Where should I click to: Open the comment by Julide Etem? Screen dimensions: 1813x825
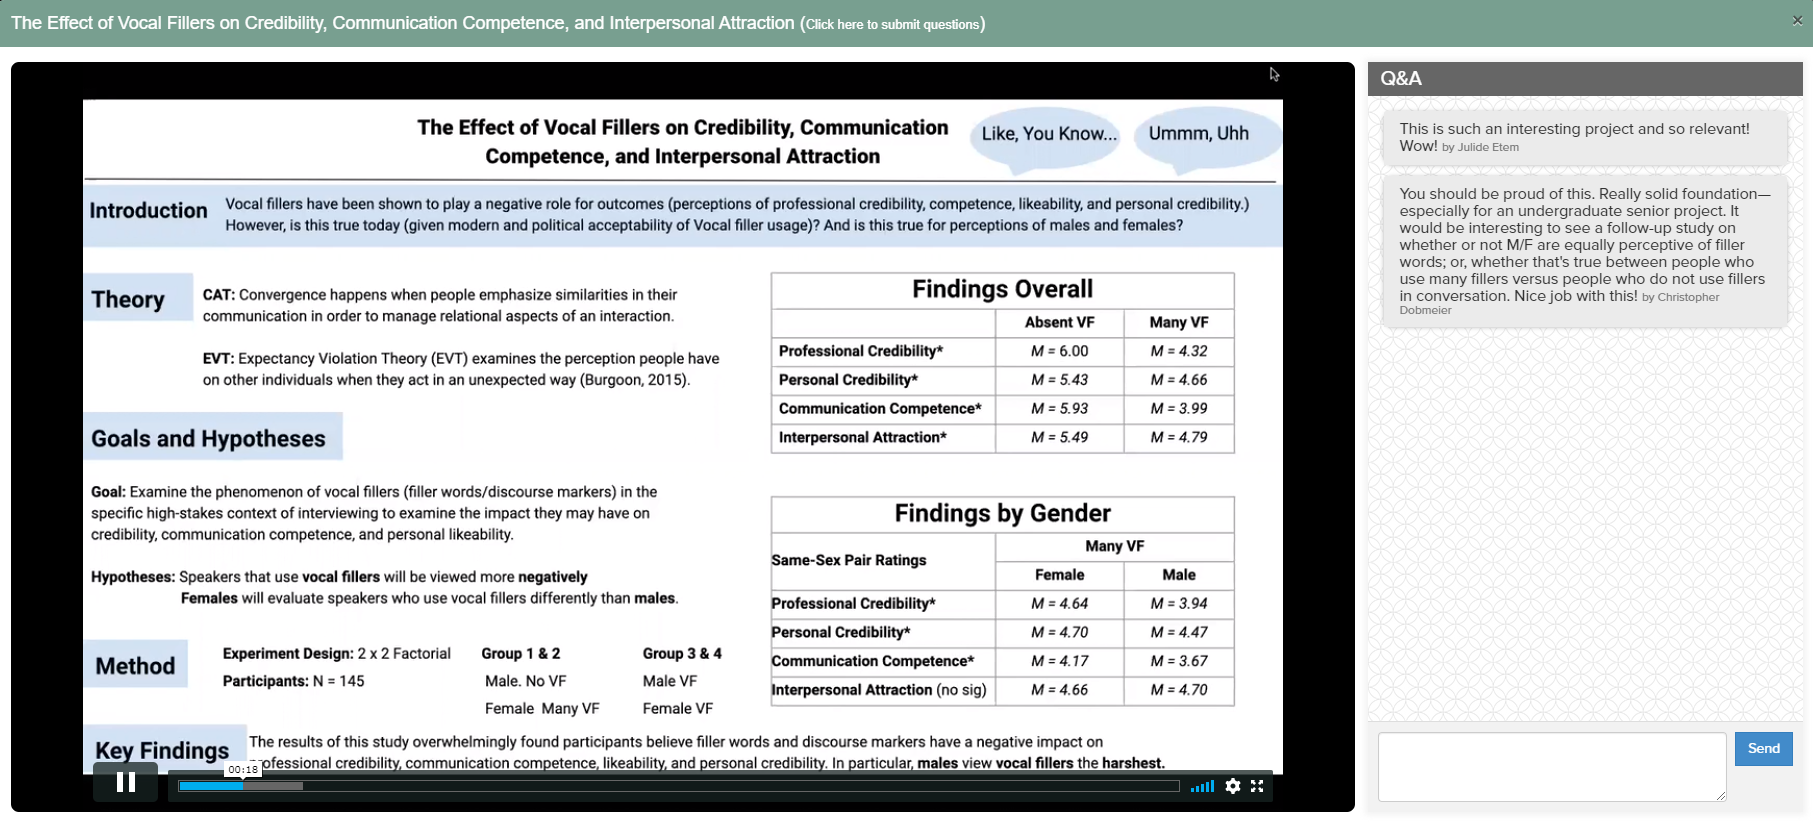(x=1585, y=137)
